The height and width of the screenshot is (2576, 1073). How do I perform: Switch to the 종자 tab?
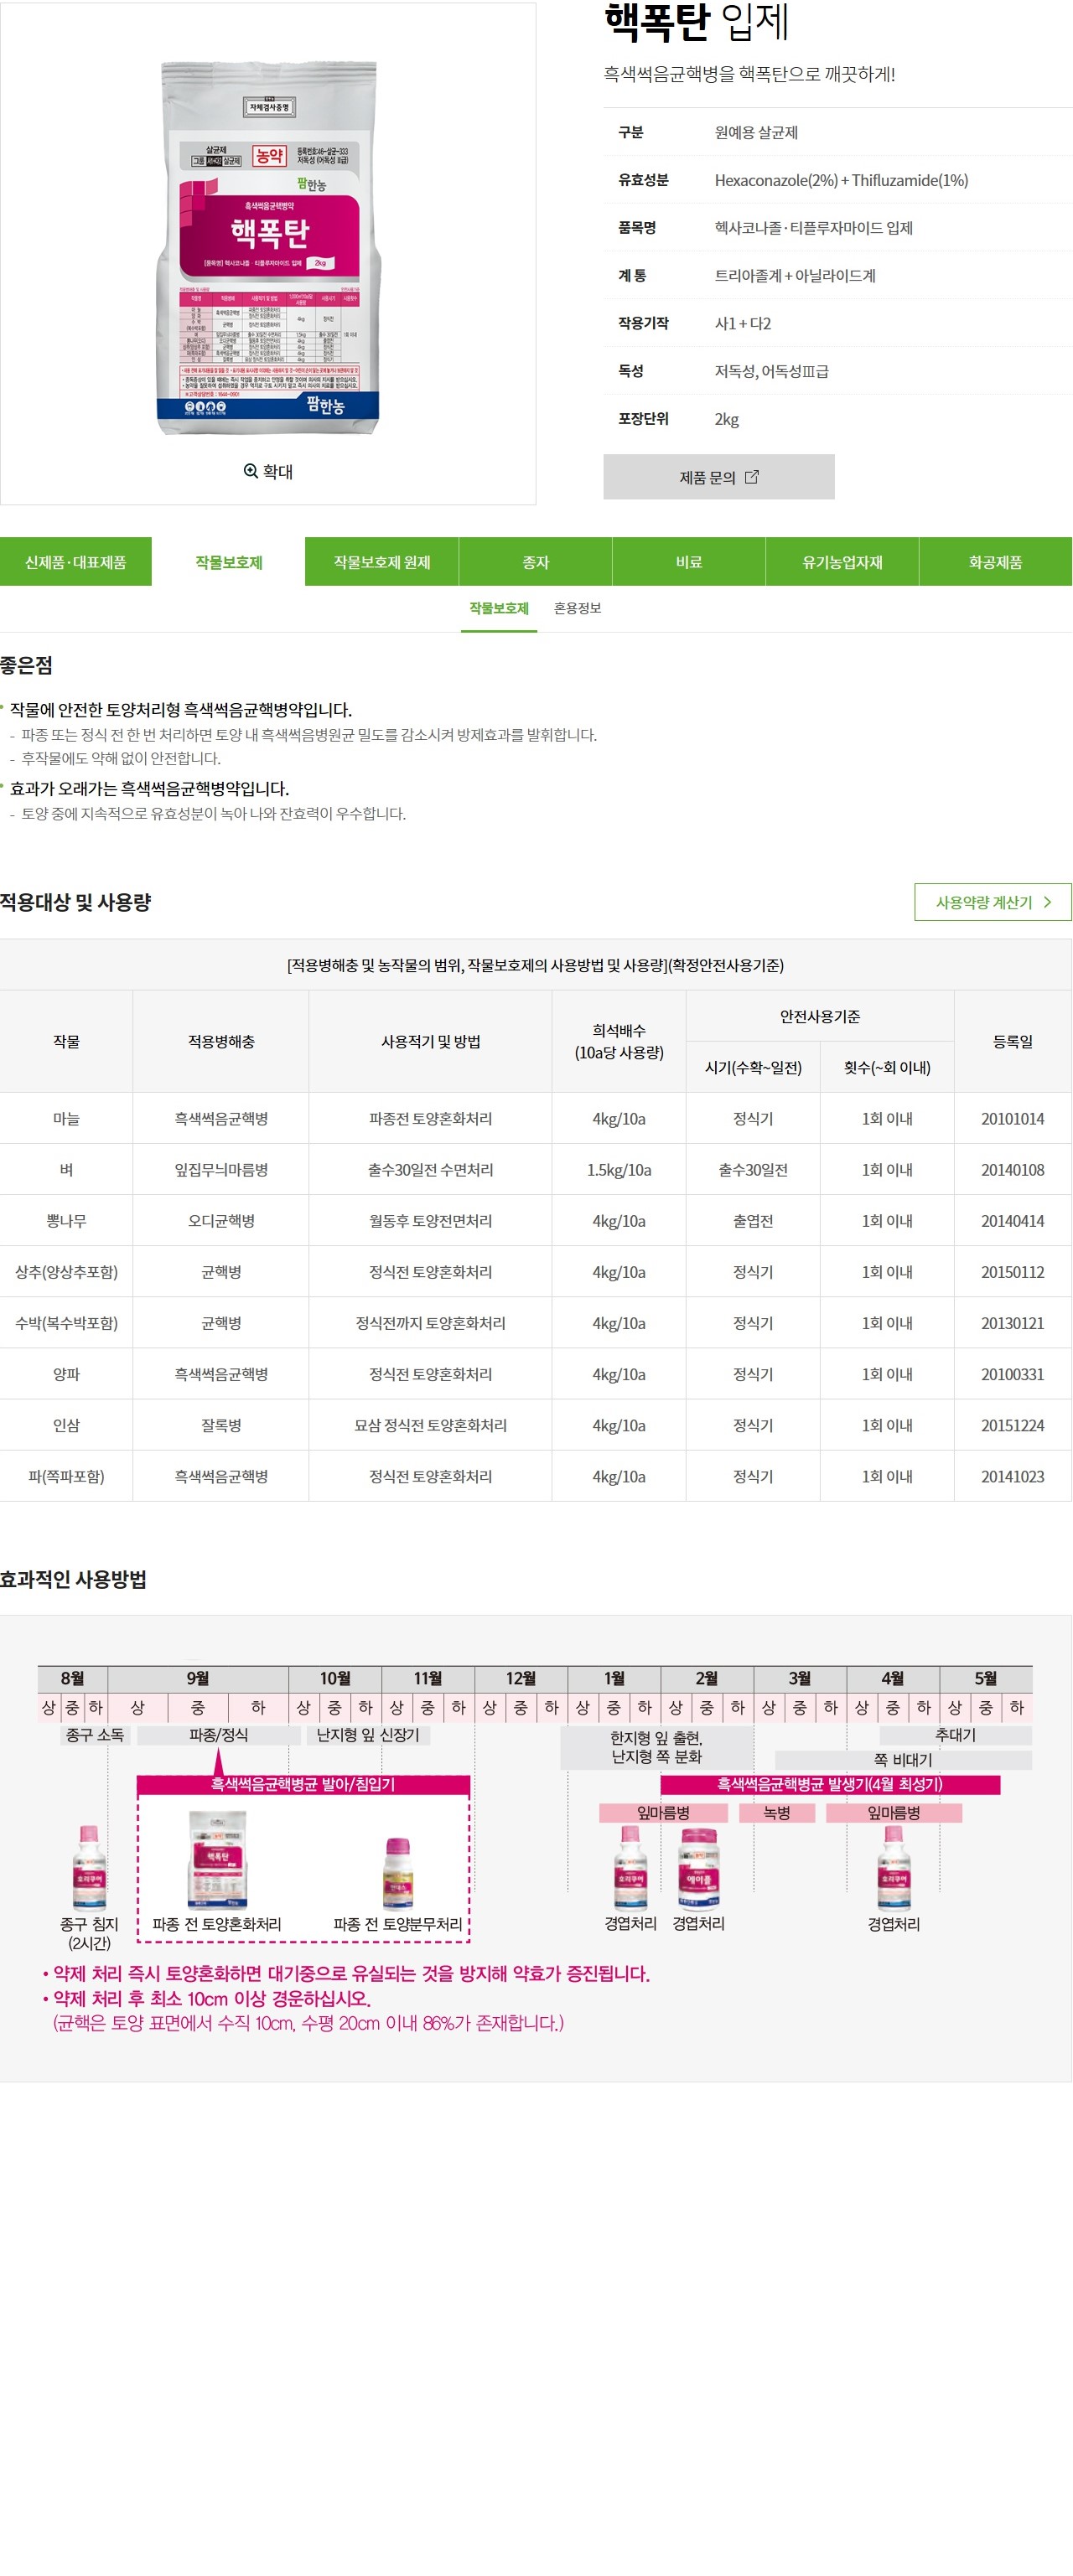tap(536, 562)
